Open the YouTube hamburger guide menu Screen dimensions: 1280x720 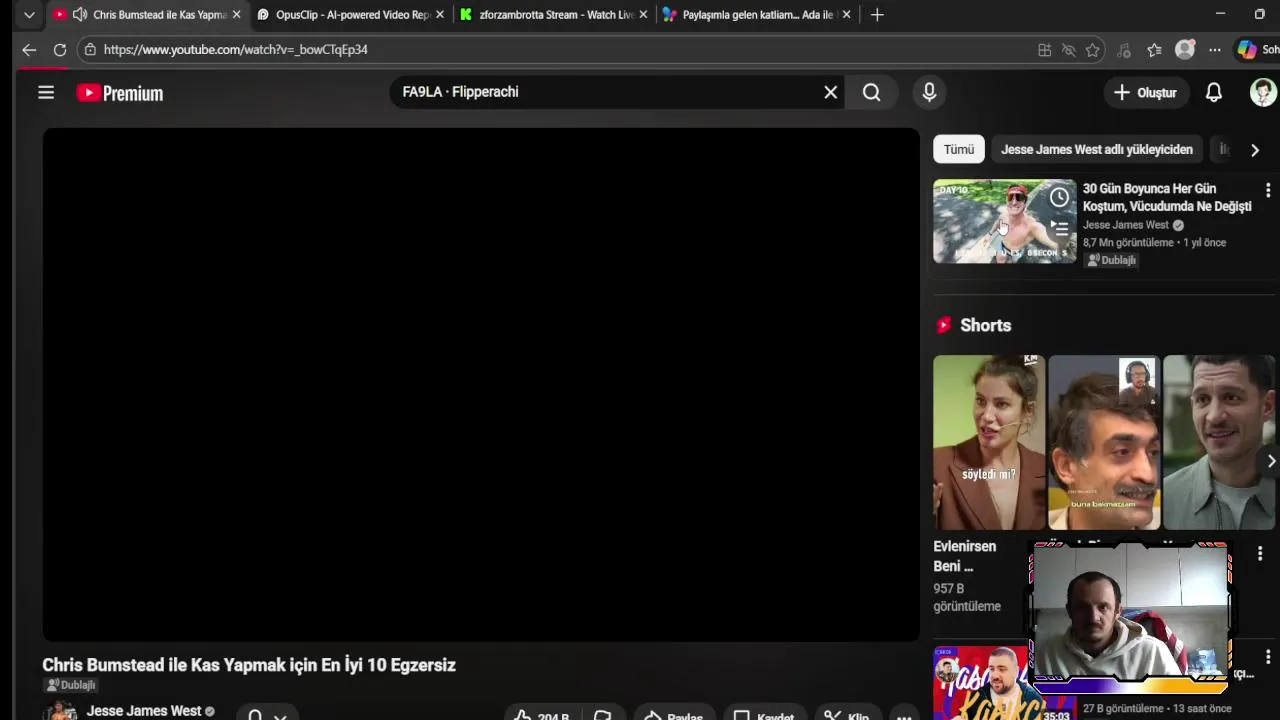pos(46,93)
